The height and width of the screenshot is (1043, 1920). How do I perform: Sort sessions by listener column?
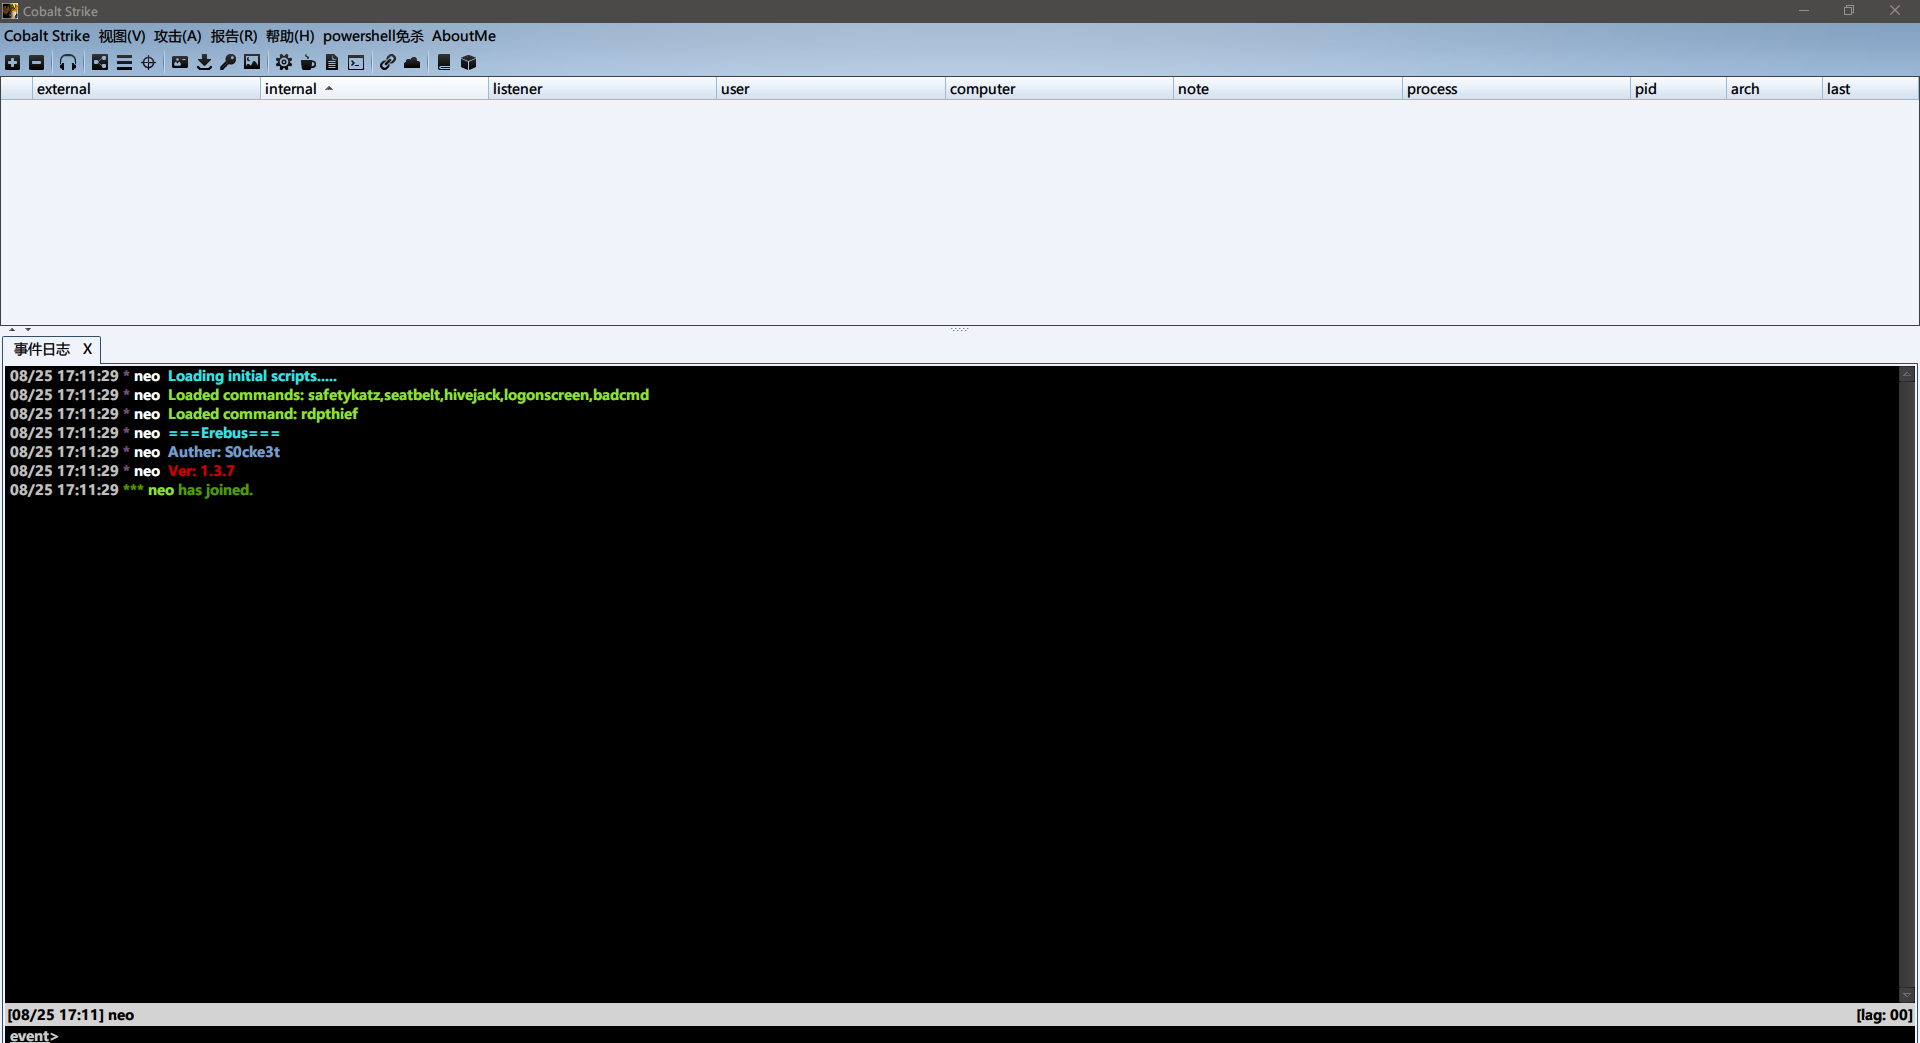[x=602, y=89]
